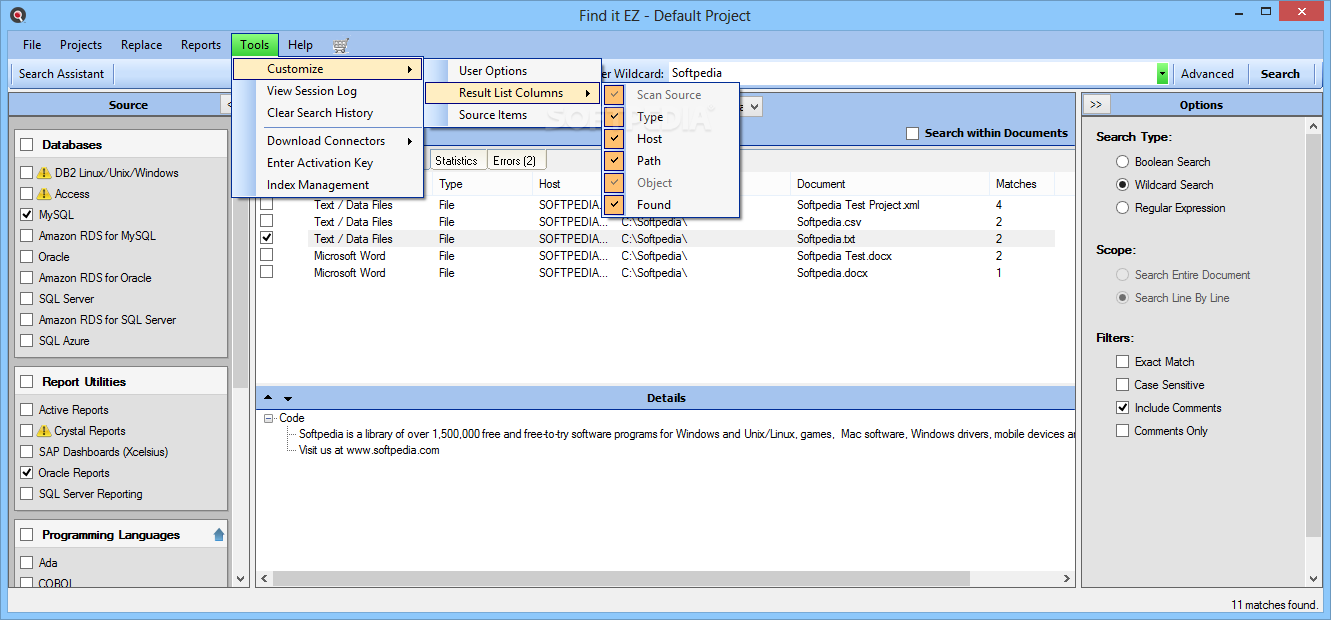1331x620 pixels.
Task: Click the shopping cart icon in menu bar
Action: (x=341, y=45)
